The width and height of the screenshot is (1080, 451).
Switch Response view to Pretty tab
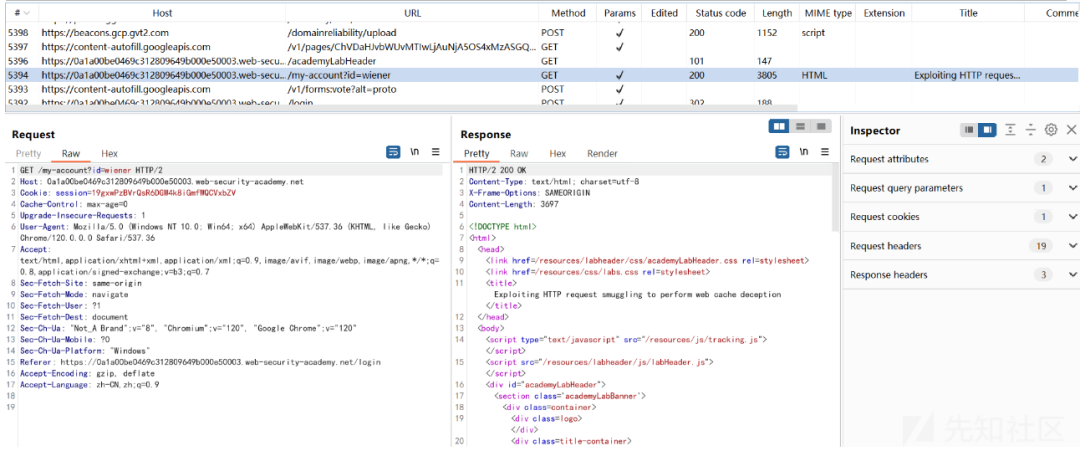[x=477, y=154]
